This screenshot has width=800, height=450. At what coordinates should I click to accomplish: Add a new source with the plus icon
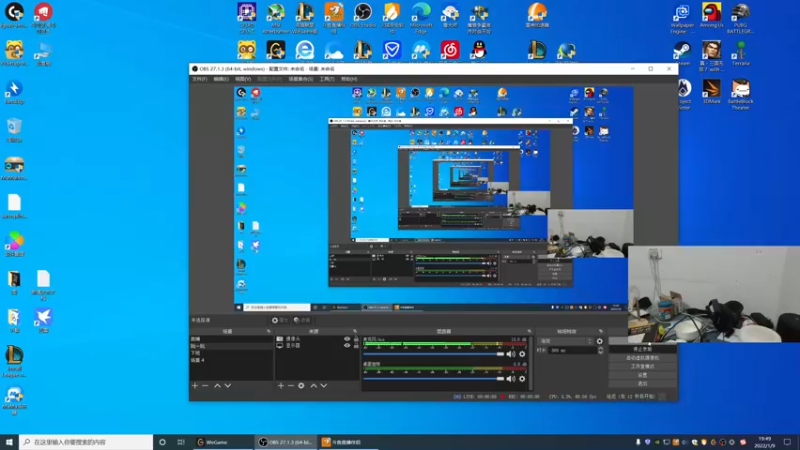click(281, 386)
